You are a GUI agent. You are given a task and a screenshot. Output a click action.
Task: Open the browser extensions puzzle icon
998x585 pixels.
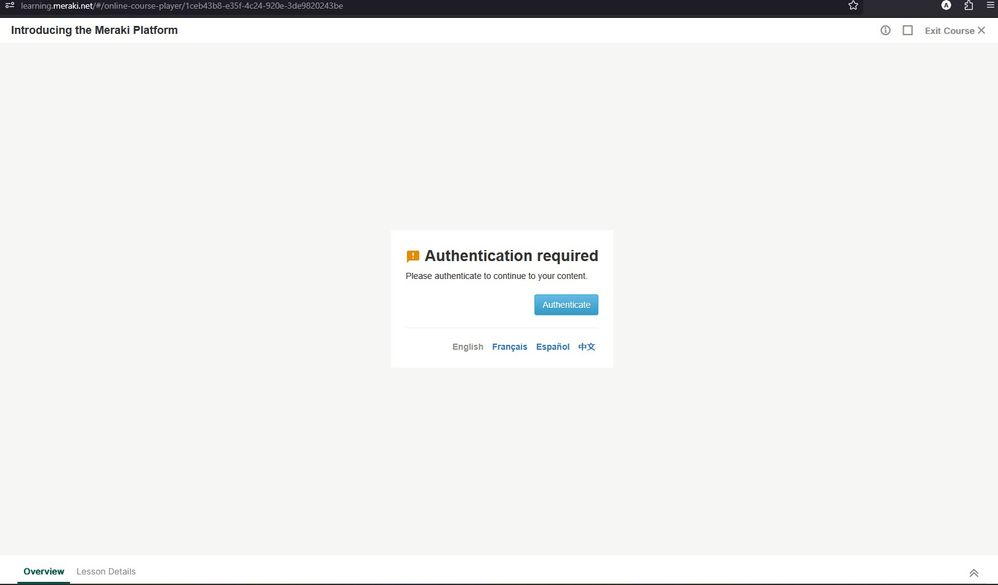(x=969, y=6)
